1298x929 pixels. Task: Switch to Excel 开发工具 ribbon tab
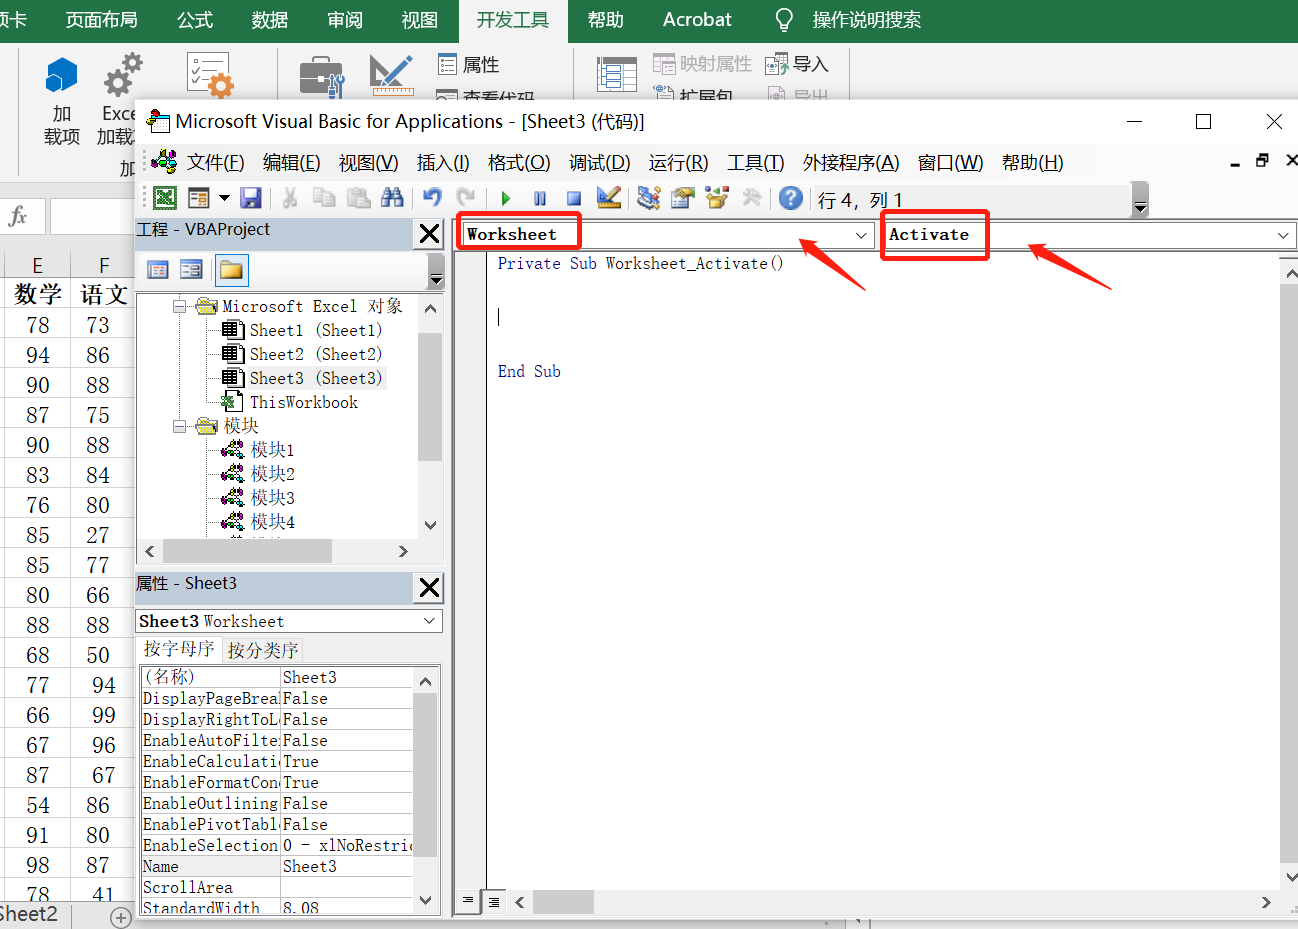(513, 20)
